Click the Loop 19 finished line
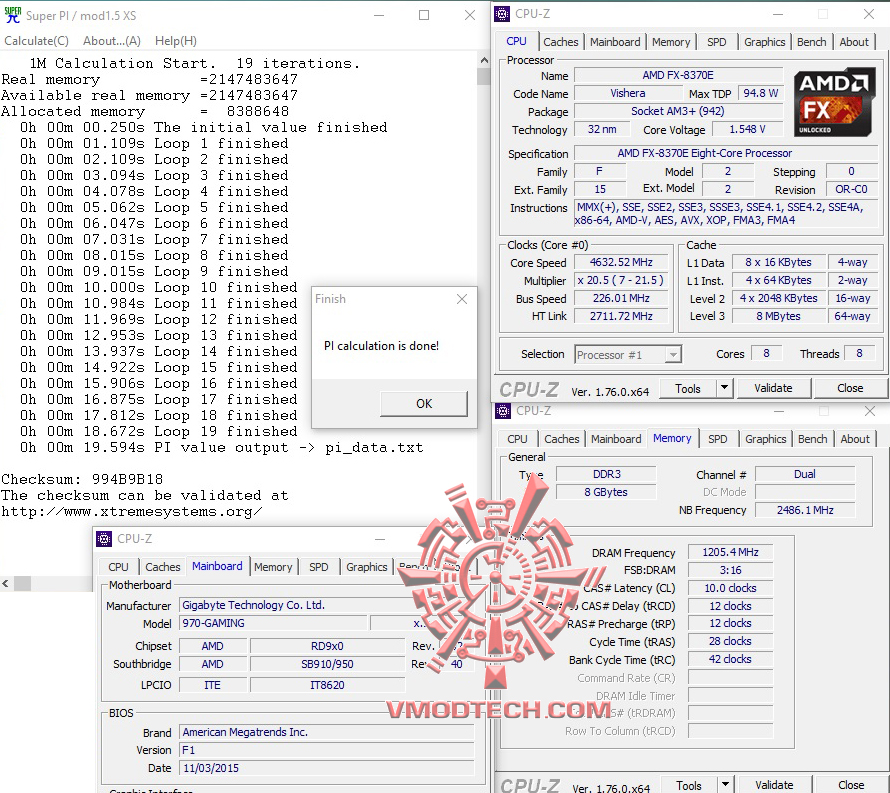Screen dimensions: 890x793 (158, 432)
